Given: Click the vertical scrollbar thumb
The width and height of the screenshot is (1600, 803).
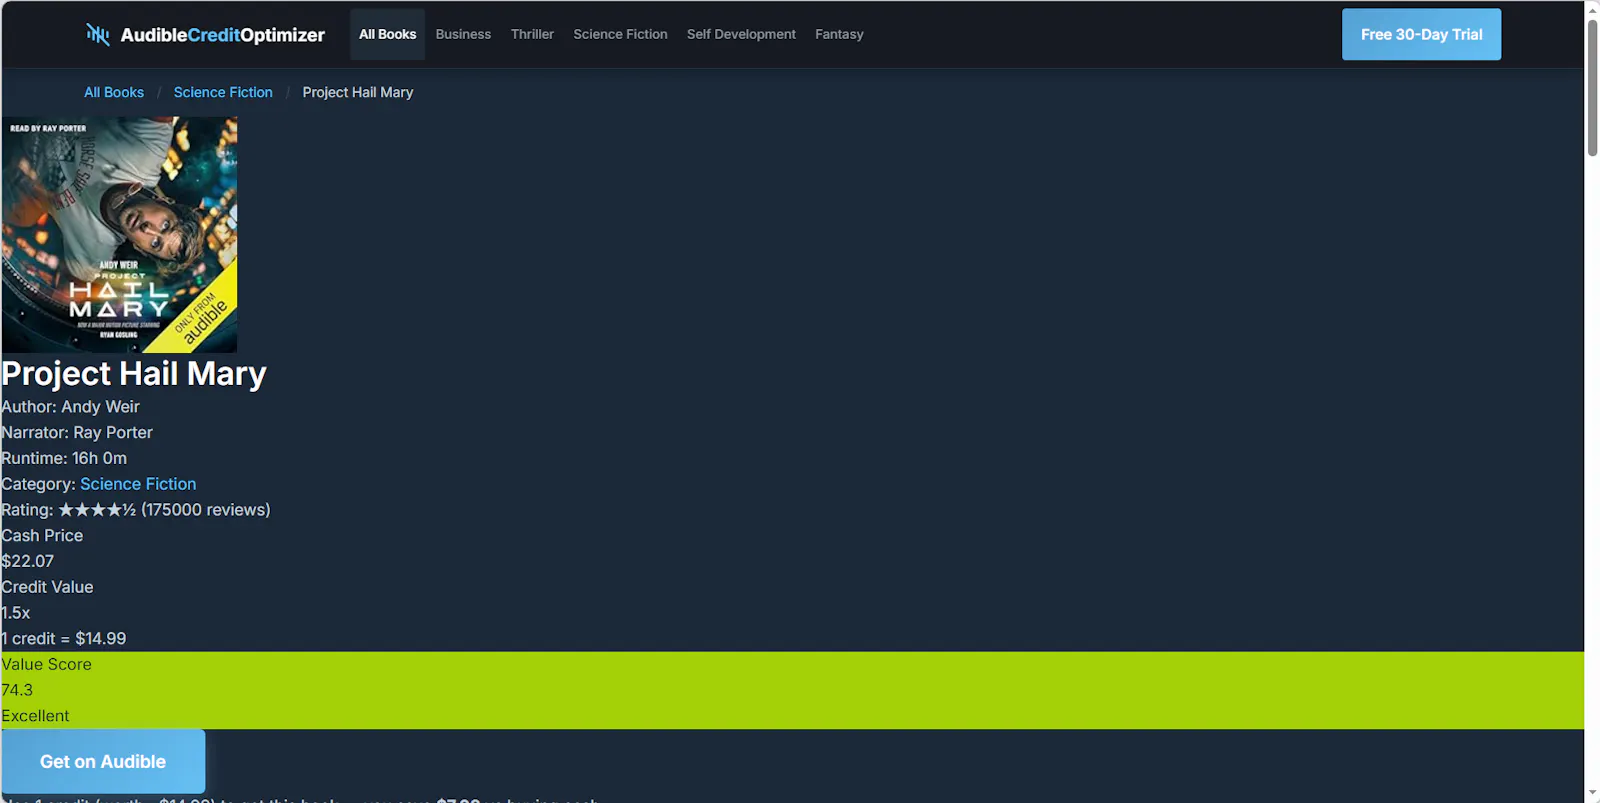Looking at the screenshot, I should click(1592, 86).
